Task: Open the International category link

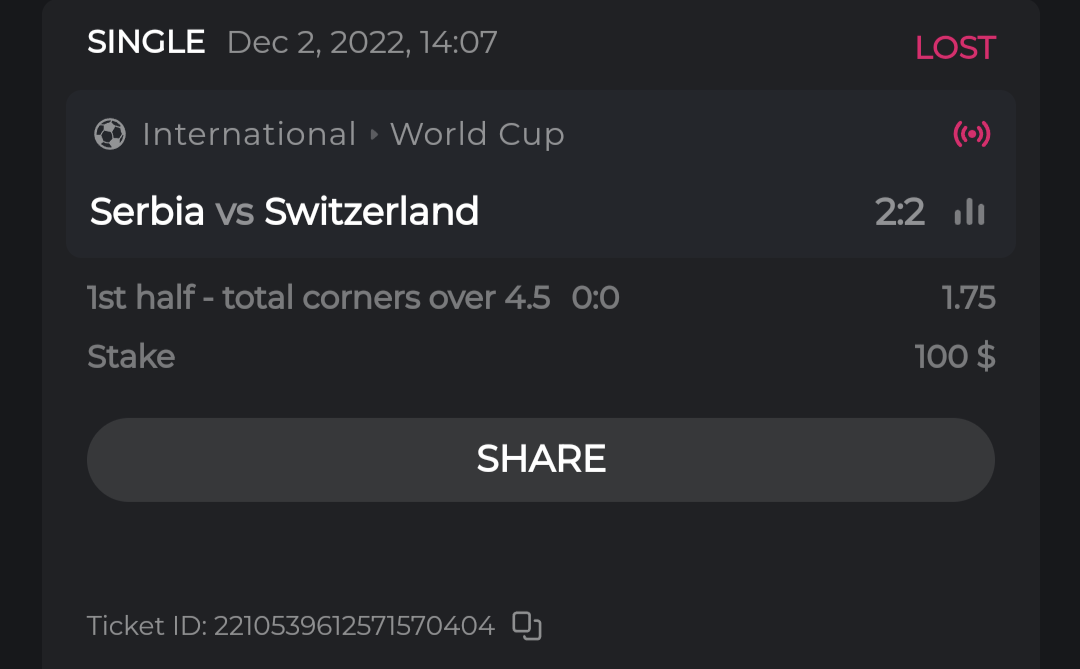Action: [249, 134]
